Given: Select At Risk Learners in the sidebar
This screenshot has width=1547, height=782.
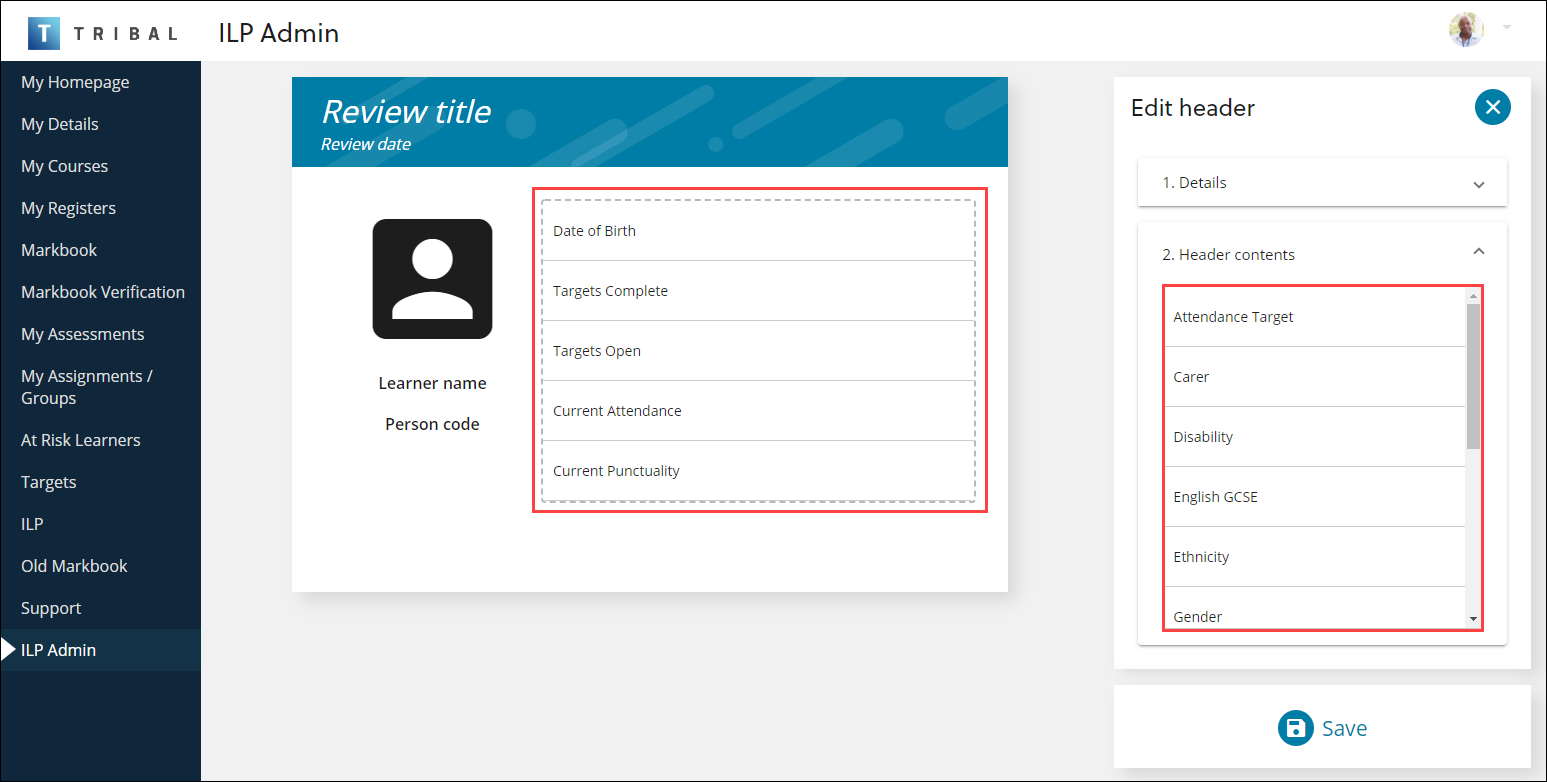Looking at the screenshot, I should click(81, 440).
